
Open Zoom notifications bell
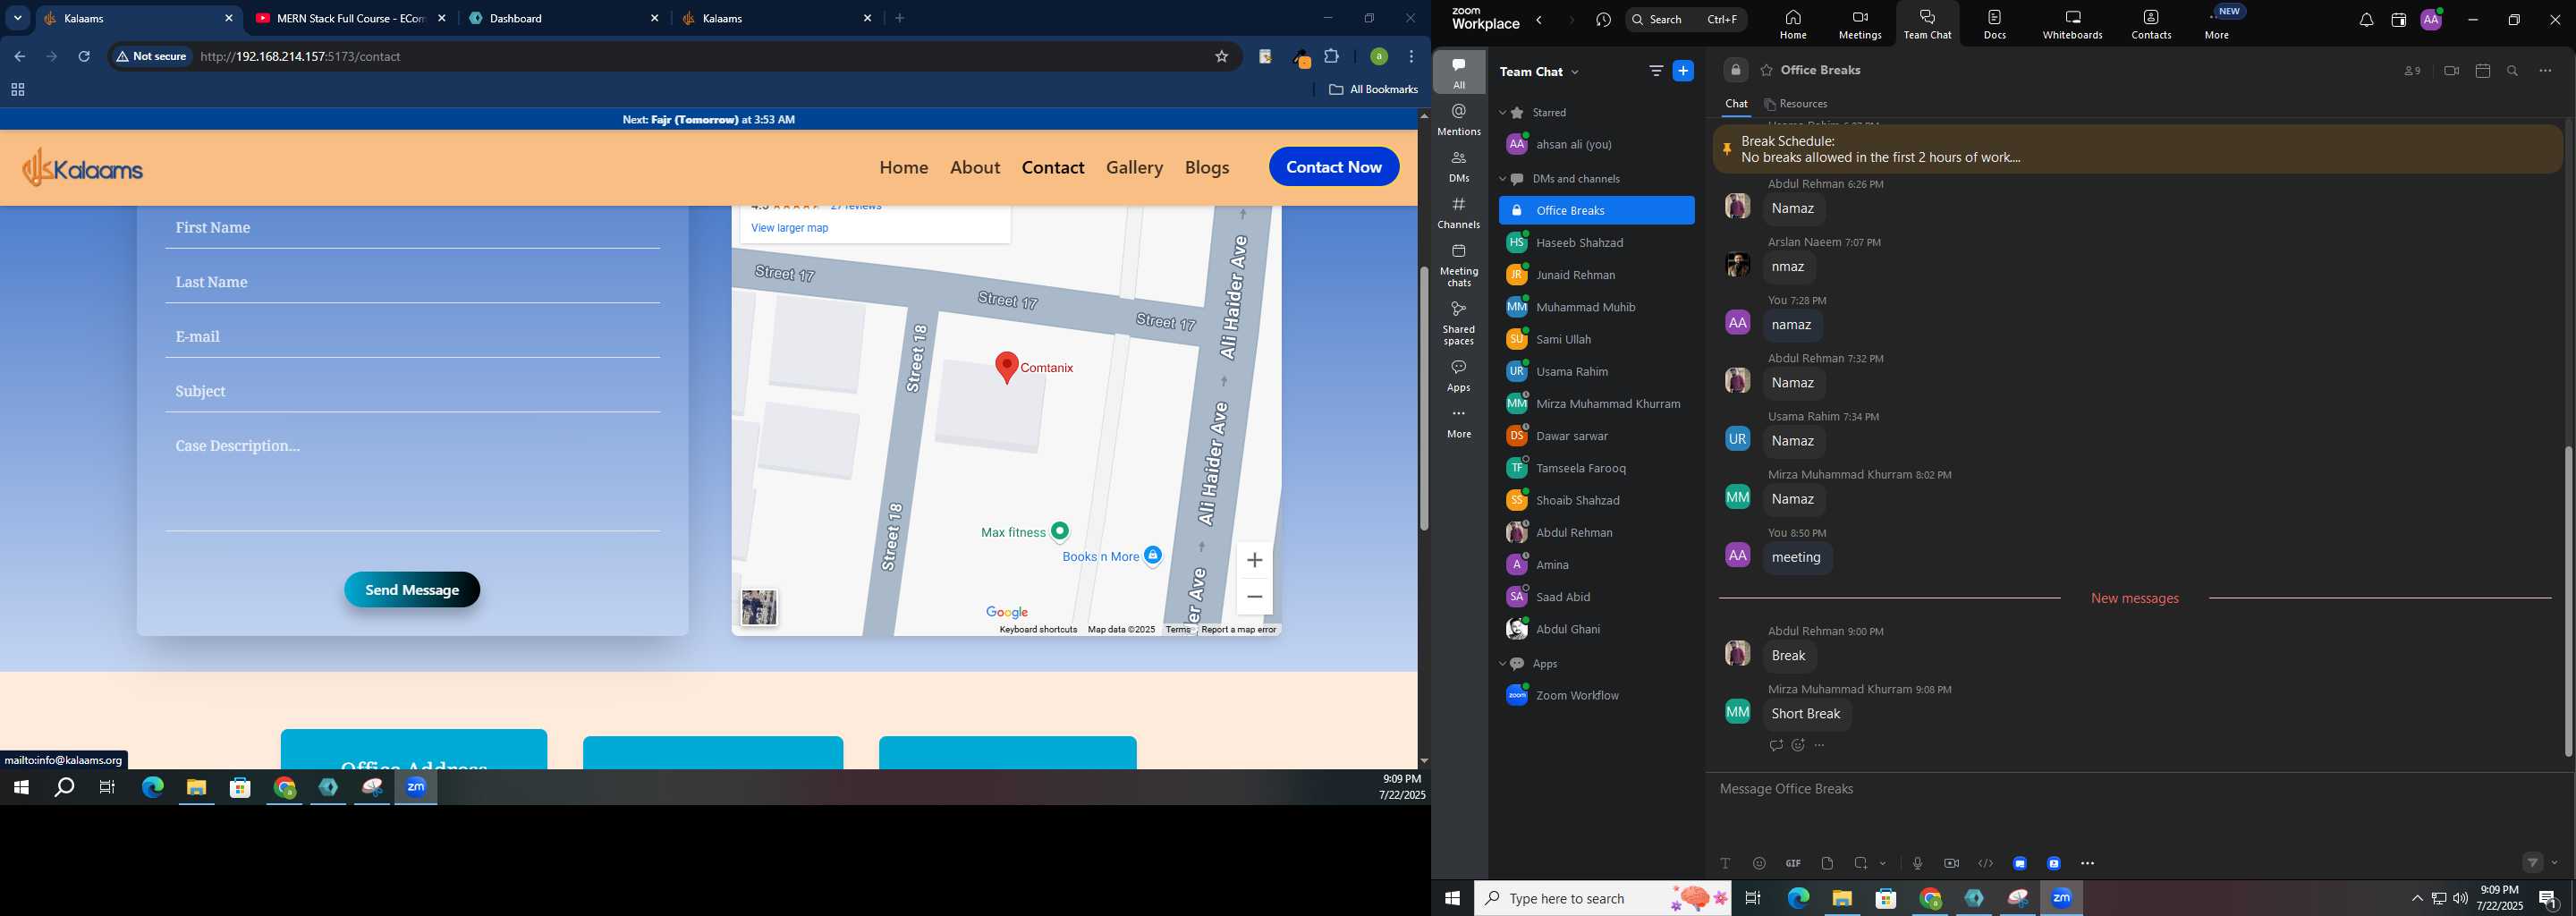point(2365,20)
